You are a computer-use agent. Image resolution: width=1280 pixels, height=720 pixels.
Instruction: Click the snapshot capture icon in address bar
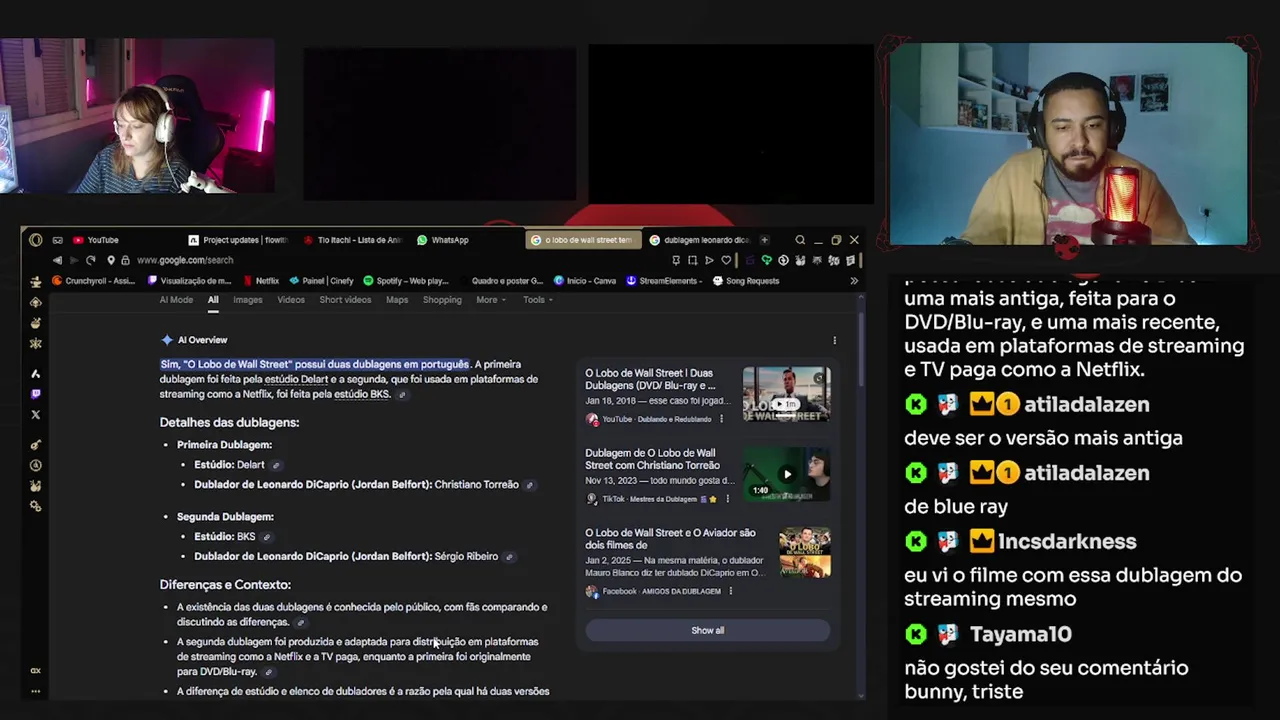click(x=692, y=260)
